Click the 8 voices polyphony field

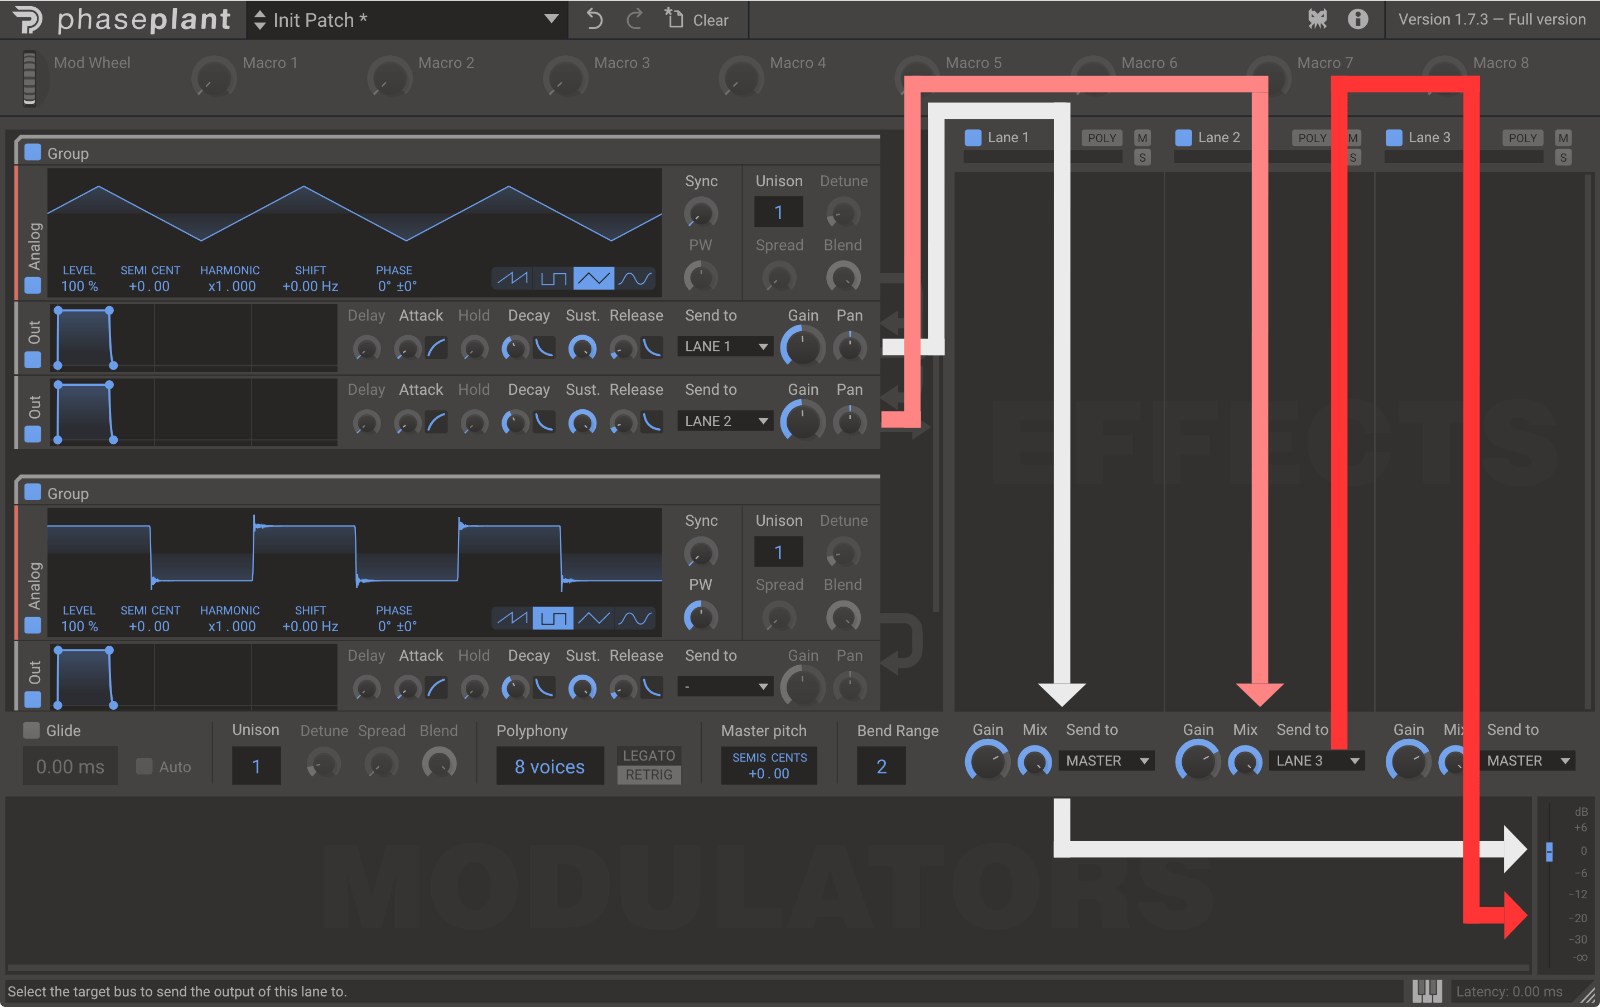click(550, 767)
